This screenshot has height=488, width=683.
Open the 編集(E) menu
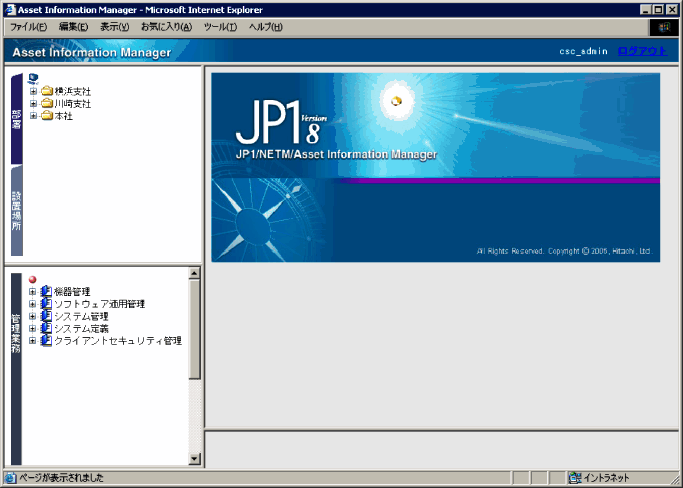tap(73, 27)
